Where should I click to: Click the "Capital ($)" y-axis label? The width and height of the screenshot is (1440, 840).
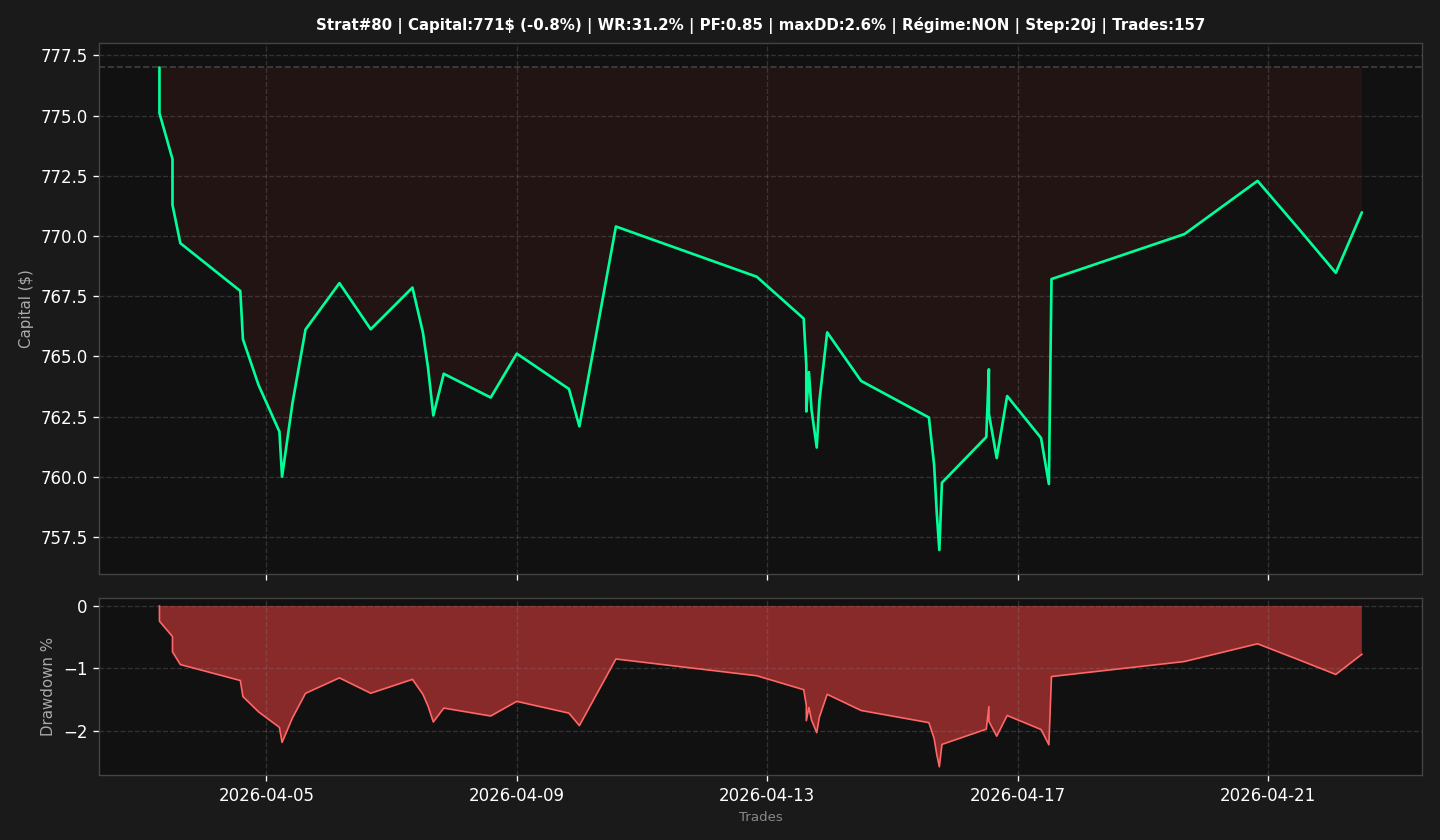click(26, 309)
